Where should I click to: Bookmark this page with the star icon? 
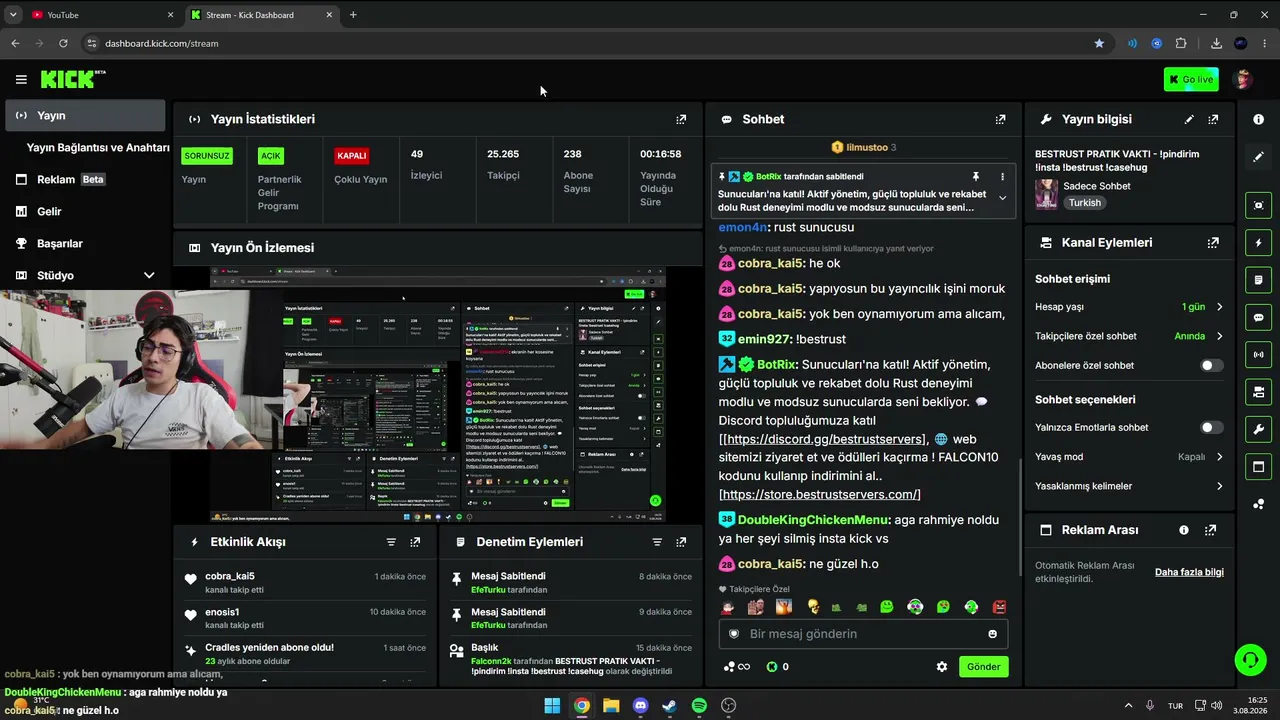(1099, 43)
